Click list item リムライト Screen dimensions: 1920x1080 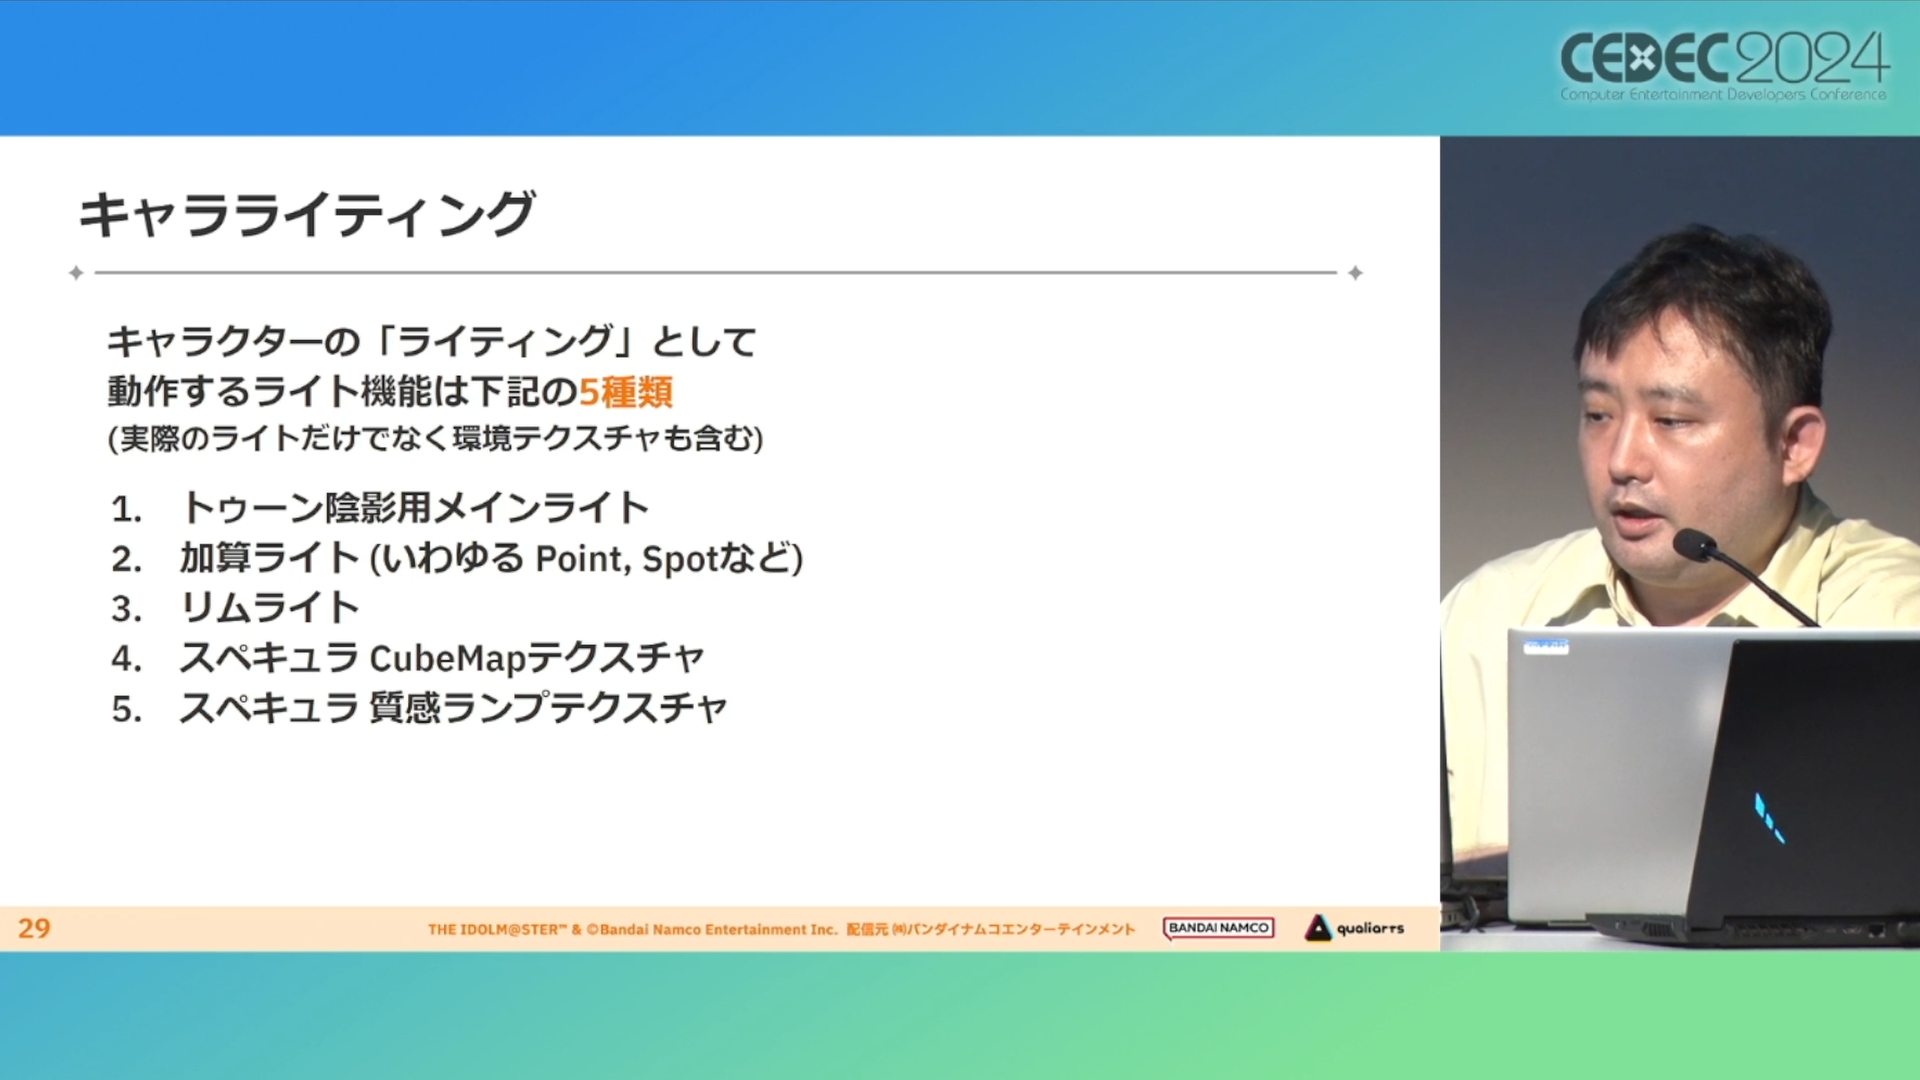pos(269,608)
